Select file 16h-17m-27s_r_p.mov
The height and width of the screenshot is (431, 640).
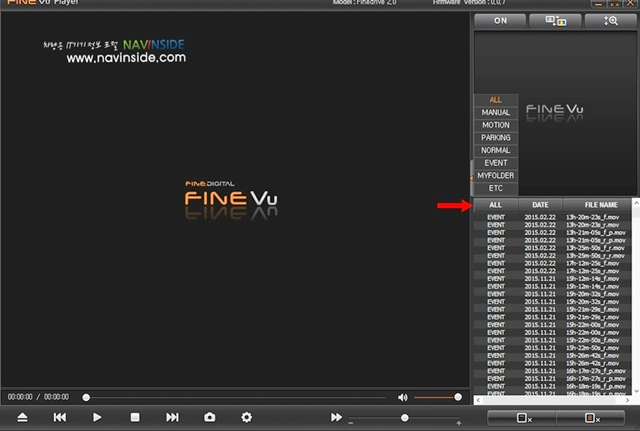(553, 379)
